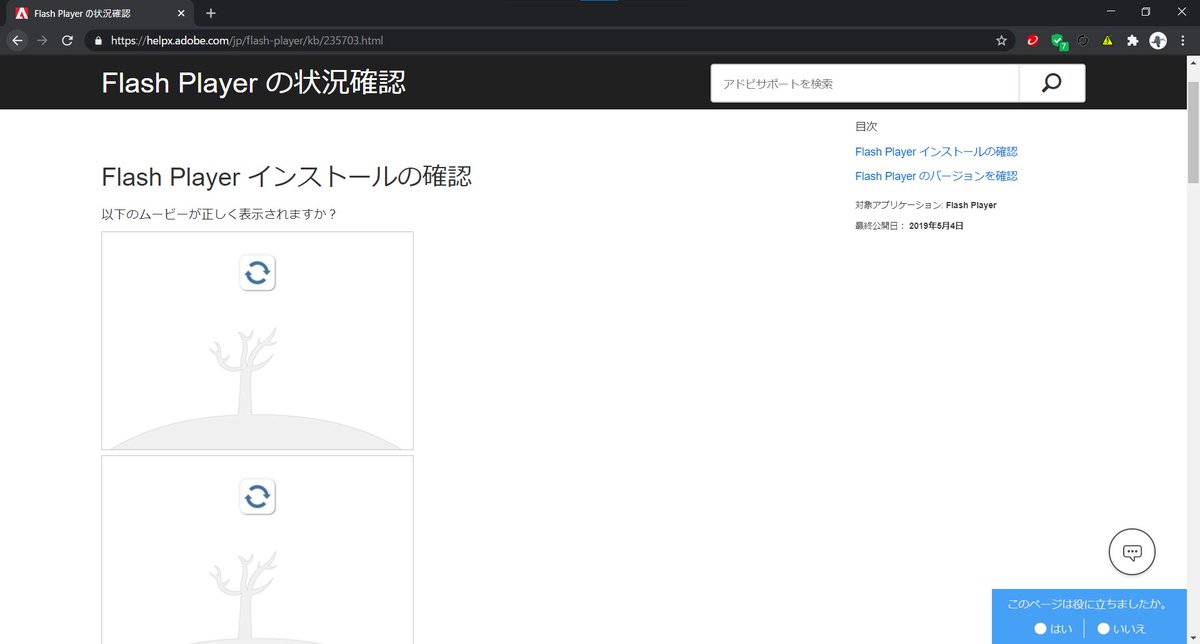Open the Extensions puzzle piece menu
The image size is (1200, 644).
click(1132, 41)
